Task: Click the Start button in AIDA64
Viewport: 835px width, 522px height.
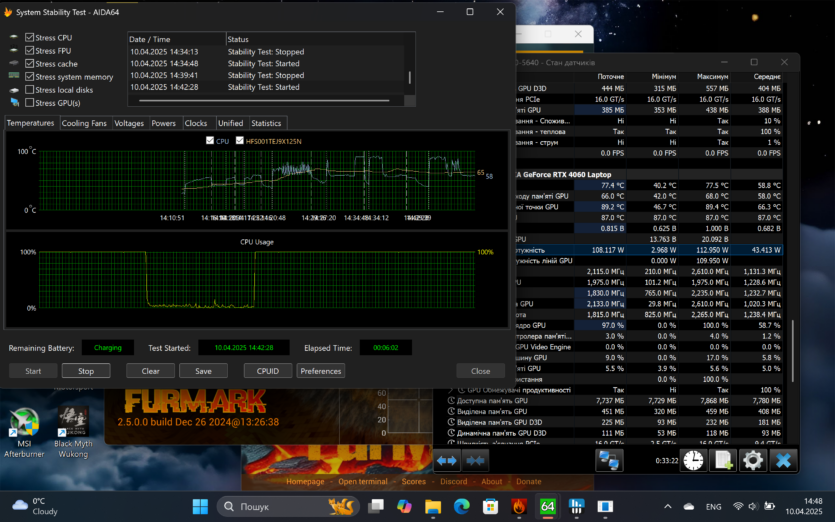Action: (x=33, y=371)
